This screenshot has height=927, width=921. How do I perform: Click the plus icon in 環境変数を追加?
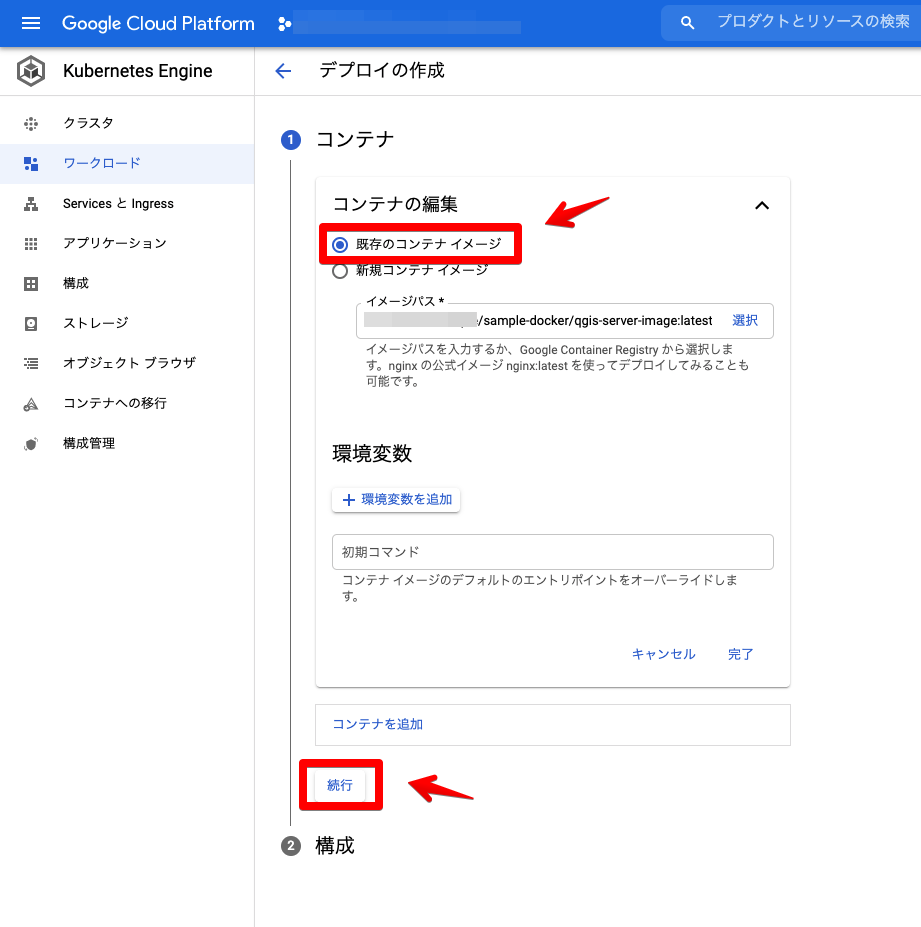click(349, 500)
